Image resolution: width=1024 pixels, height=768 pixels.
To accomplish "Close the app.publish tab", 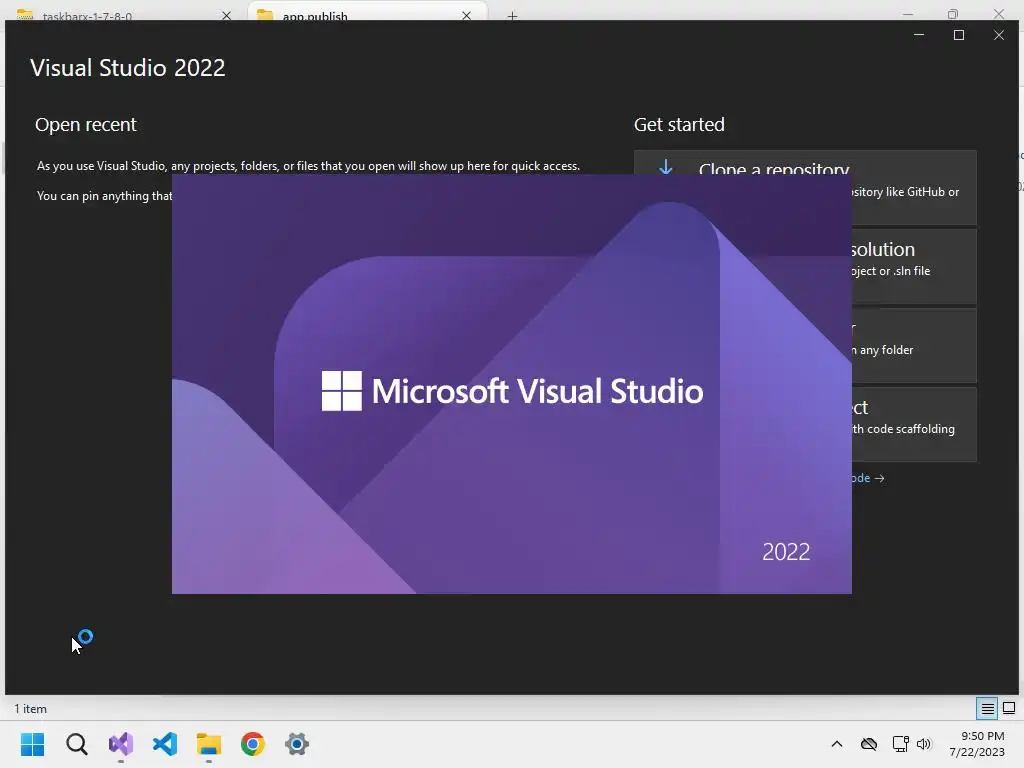I will coord(466,16).
